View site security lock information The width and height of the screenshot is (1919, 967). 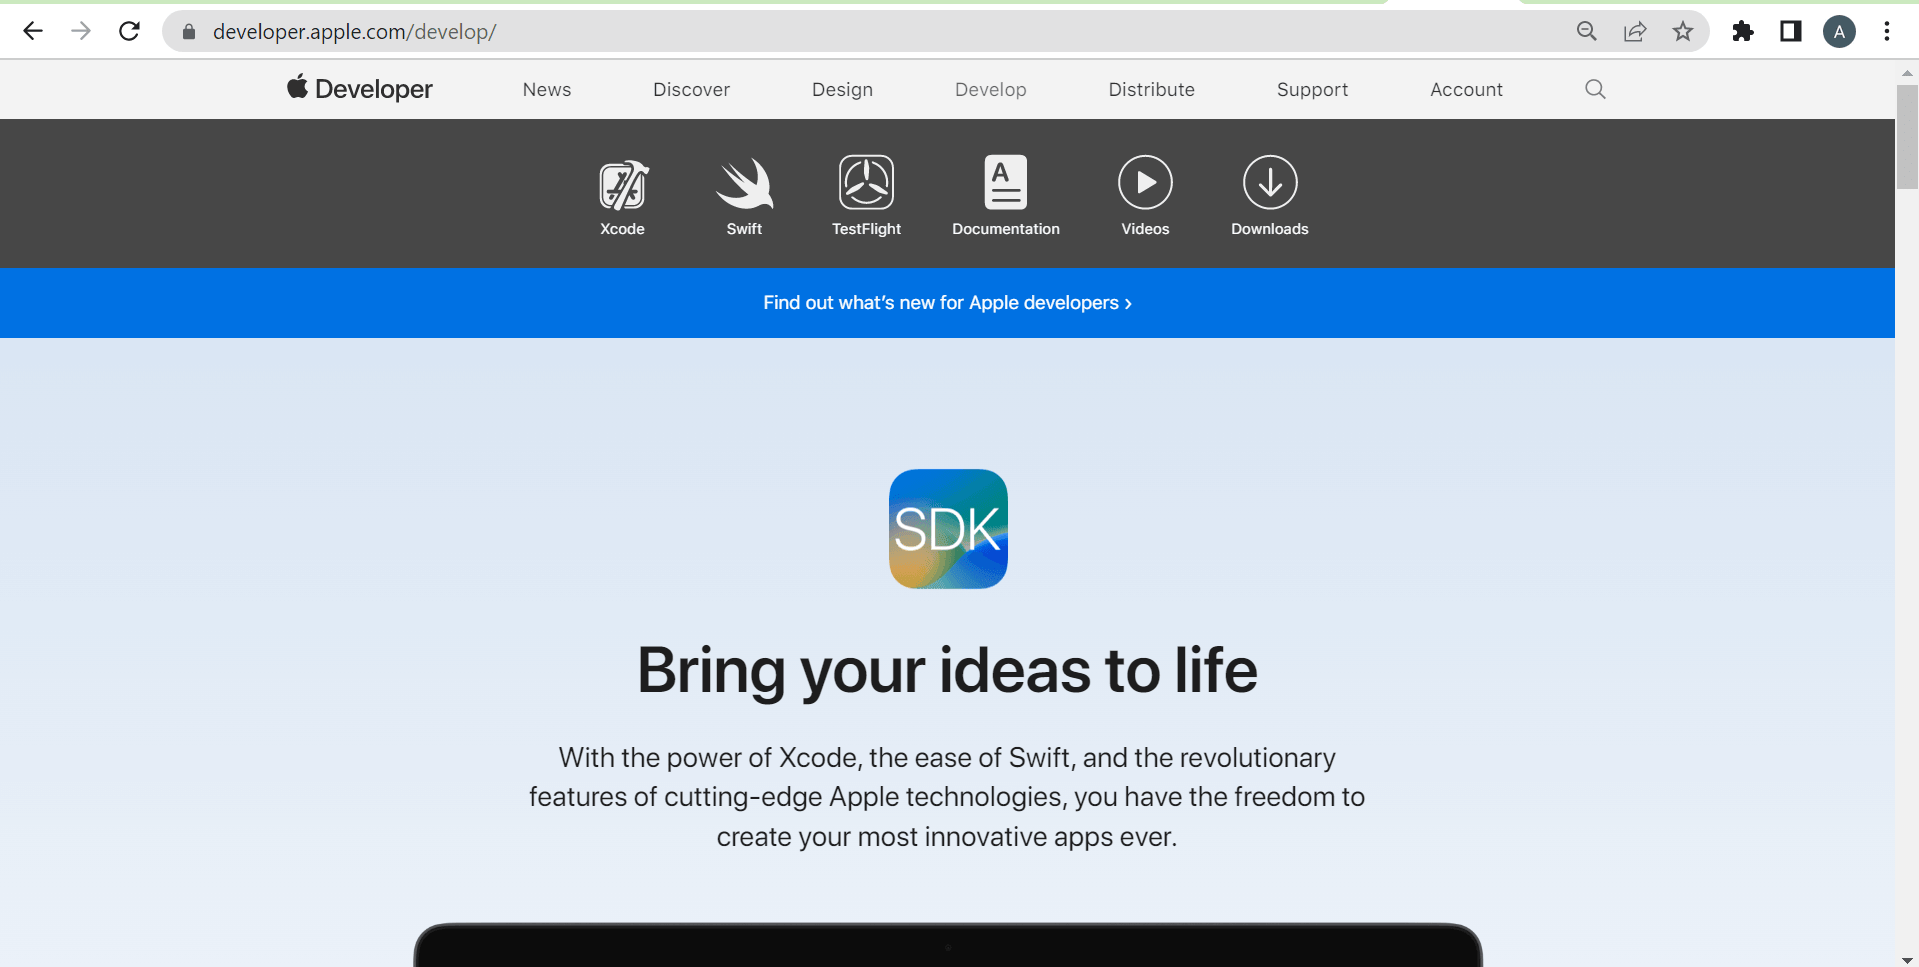[189, 32]
